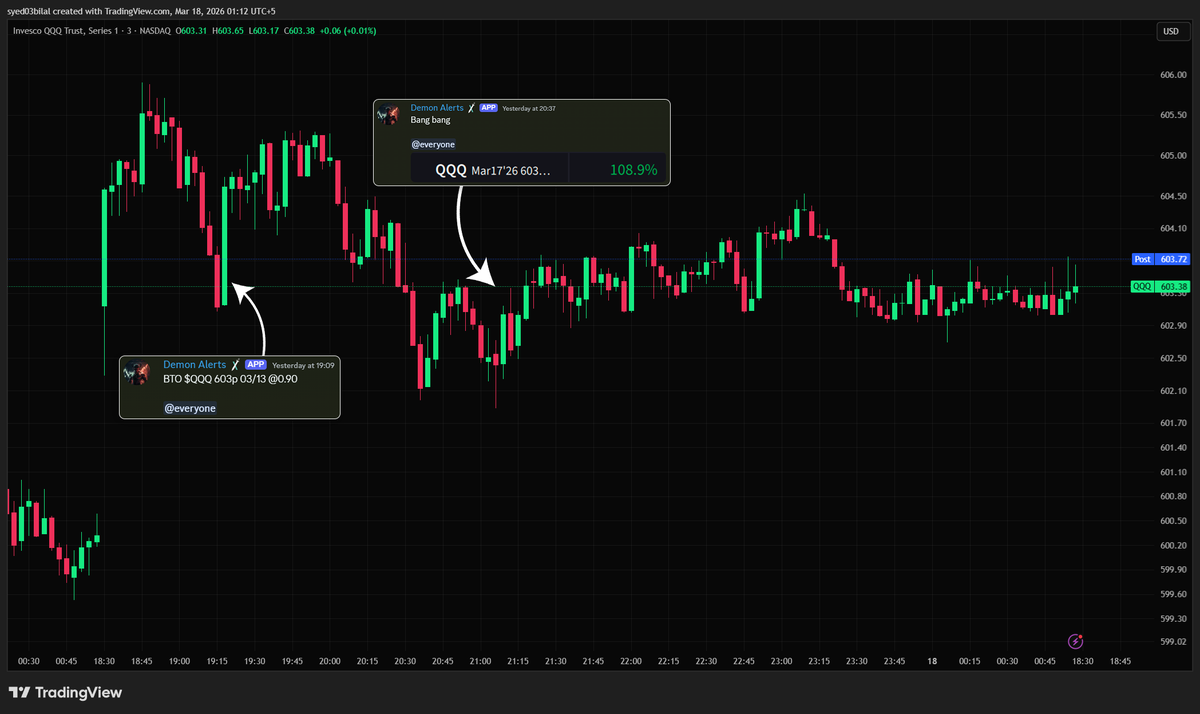Click the 19:00 time axis label
The image size is (1200, 714).
pos(179,661)
